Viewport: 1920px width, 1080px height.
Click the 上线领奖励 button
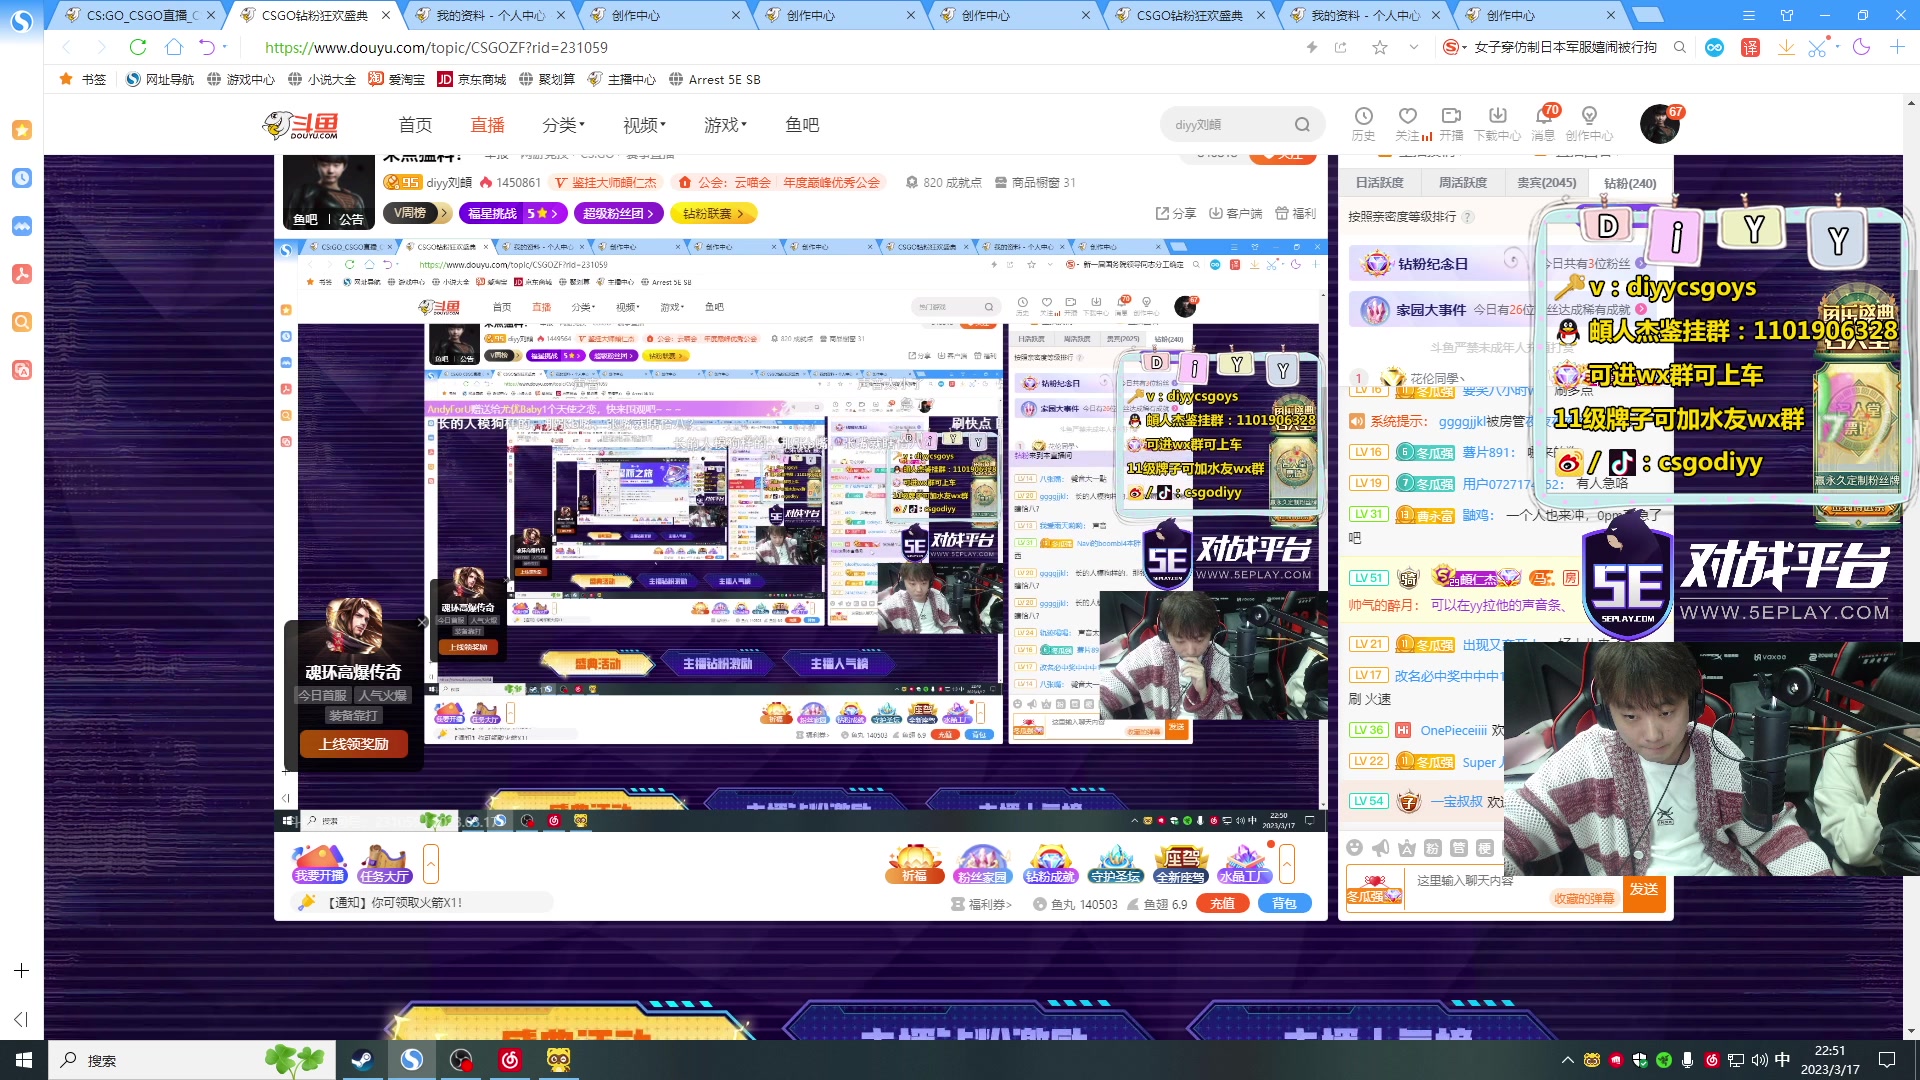click(353, 744)
